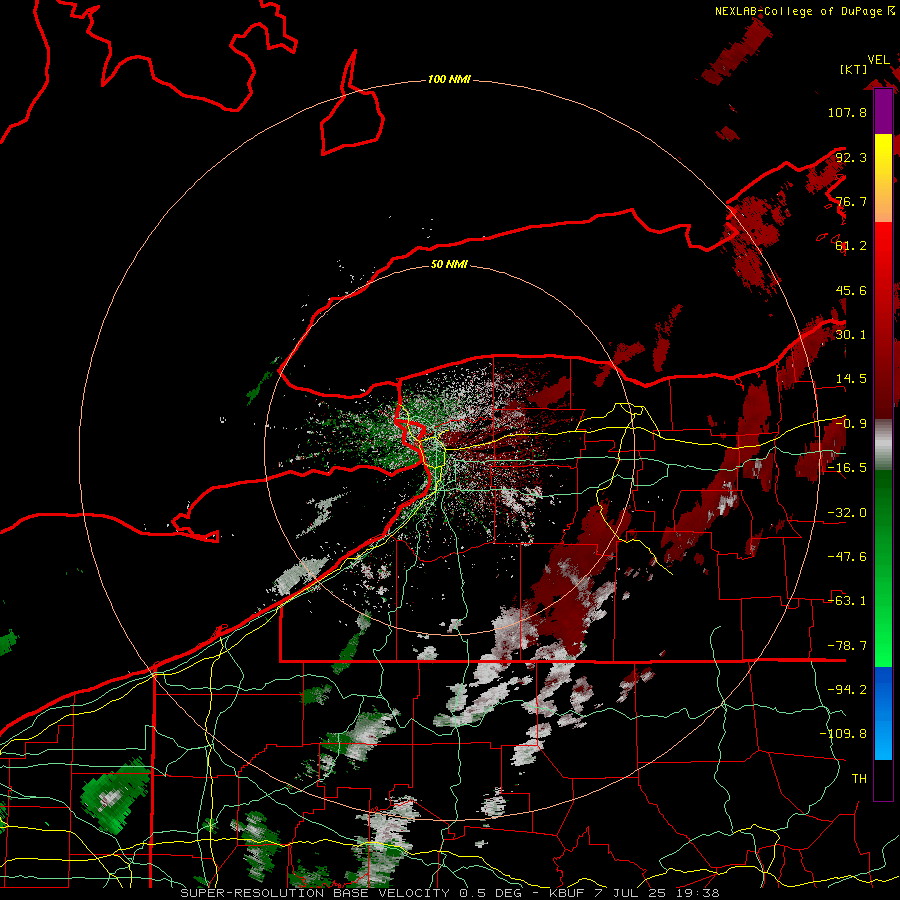This screenshot has width=900, height=900.
Task: Click the TH legend label
Action: (x=859, y=779)
